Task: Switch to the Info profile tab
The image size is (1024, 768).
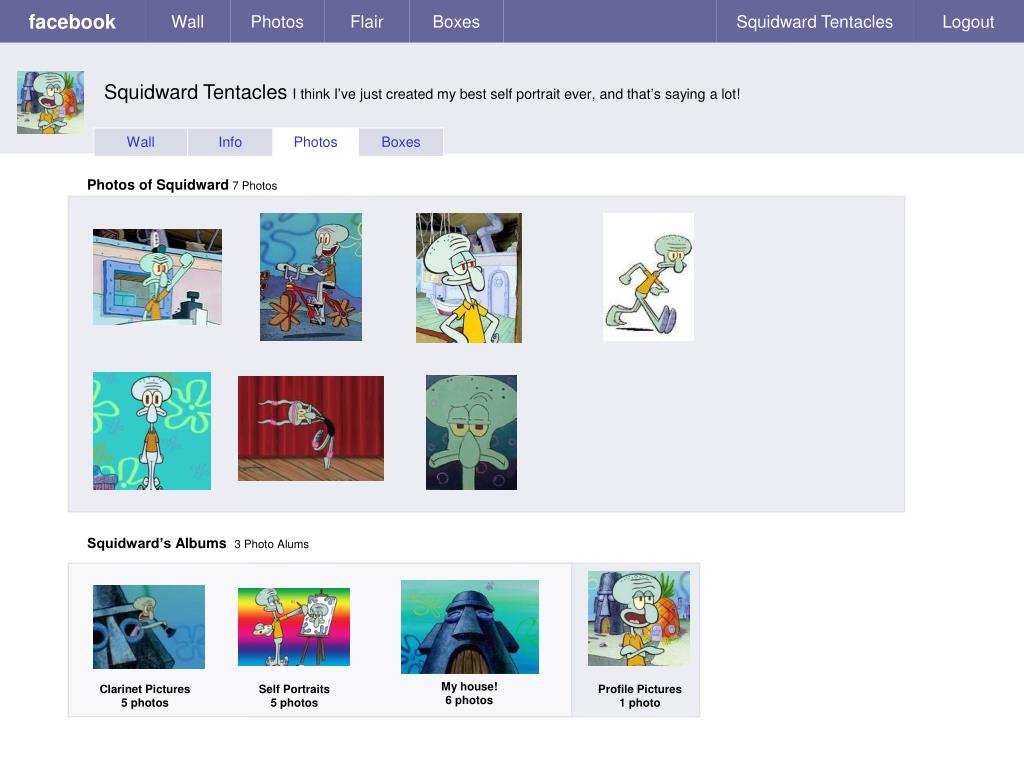Action: click(x=230, y=142)
